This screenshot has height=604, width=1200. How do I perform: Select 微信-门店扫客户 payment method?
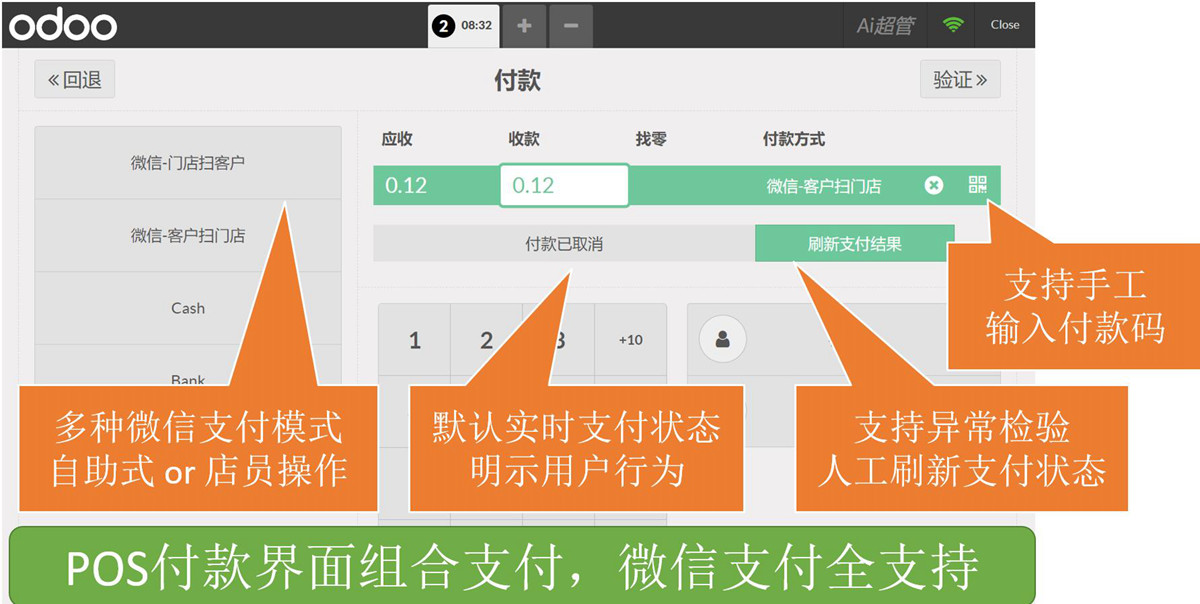pyautogui.click(x=188, y=163)
